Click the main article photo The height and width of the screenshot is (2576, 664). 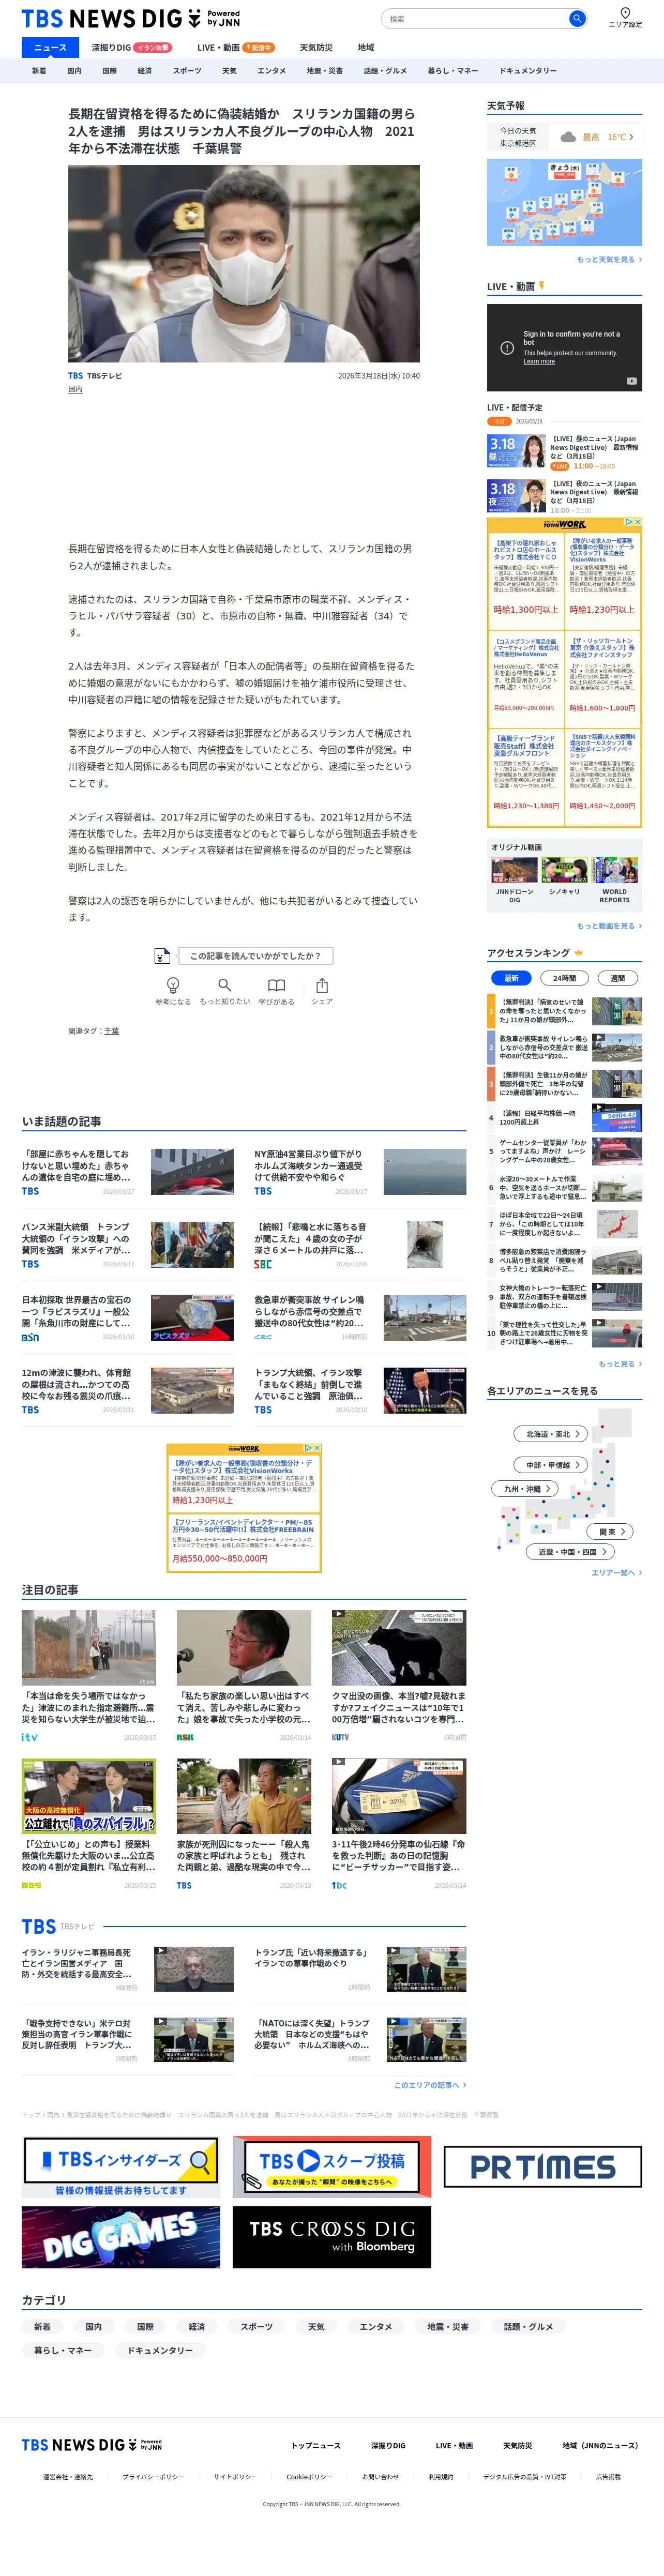[244, 264]
